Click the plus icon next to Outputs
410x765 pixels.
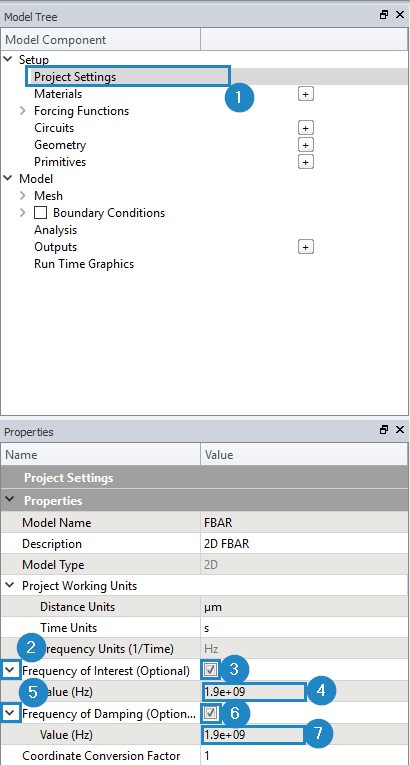coord(306,247)
